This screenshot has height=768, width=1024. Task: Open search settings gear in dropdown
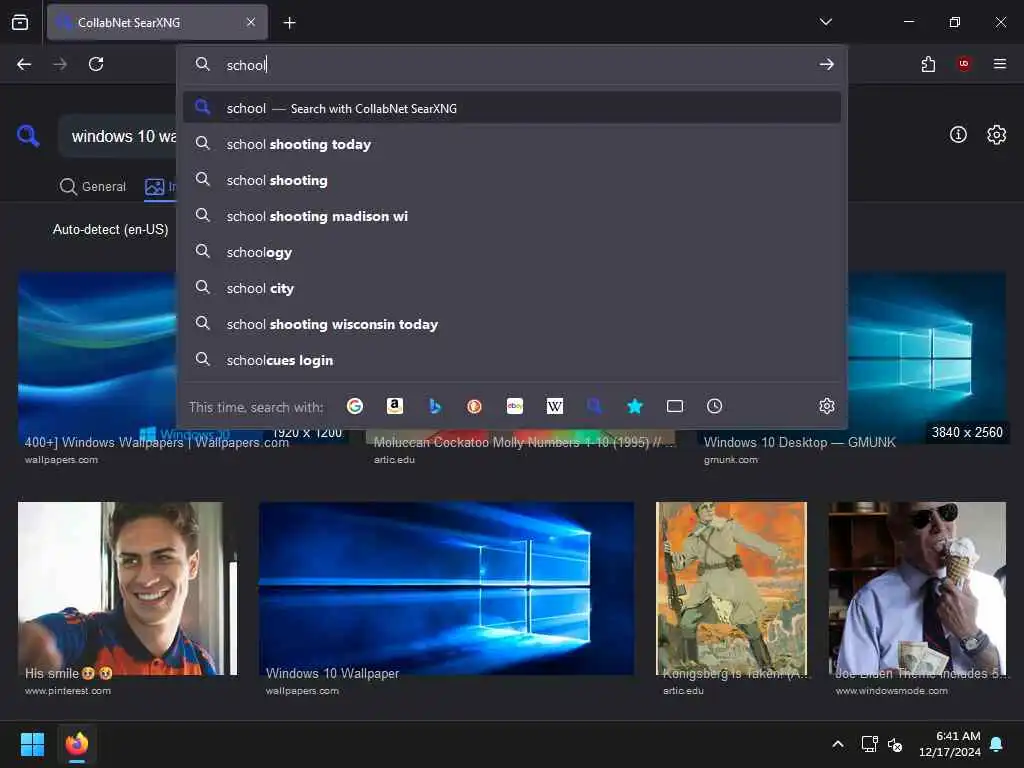coord(827,406)
